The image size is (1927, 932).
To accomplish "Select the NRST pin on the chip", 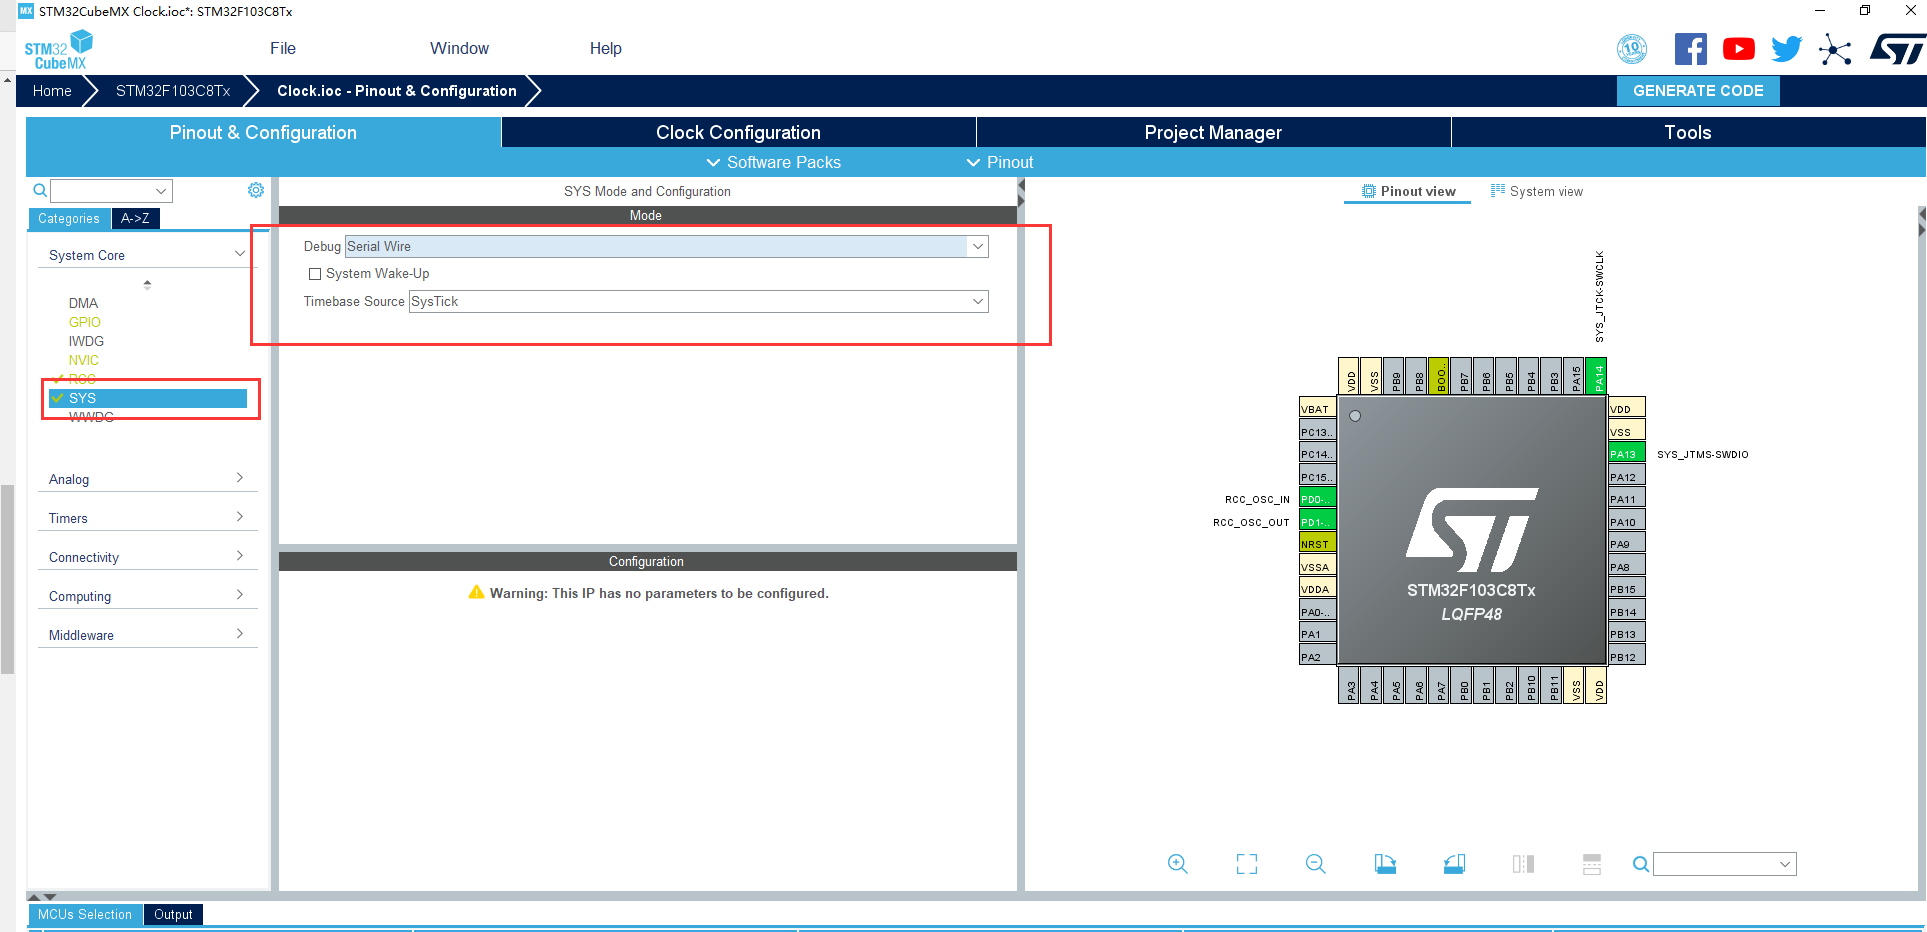I will tap(1317, 544).
